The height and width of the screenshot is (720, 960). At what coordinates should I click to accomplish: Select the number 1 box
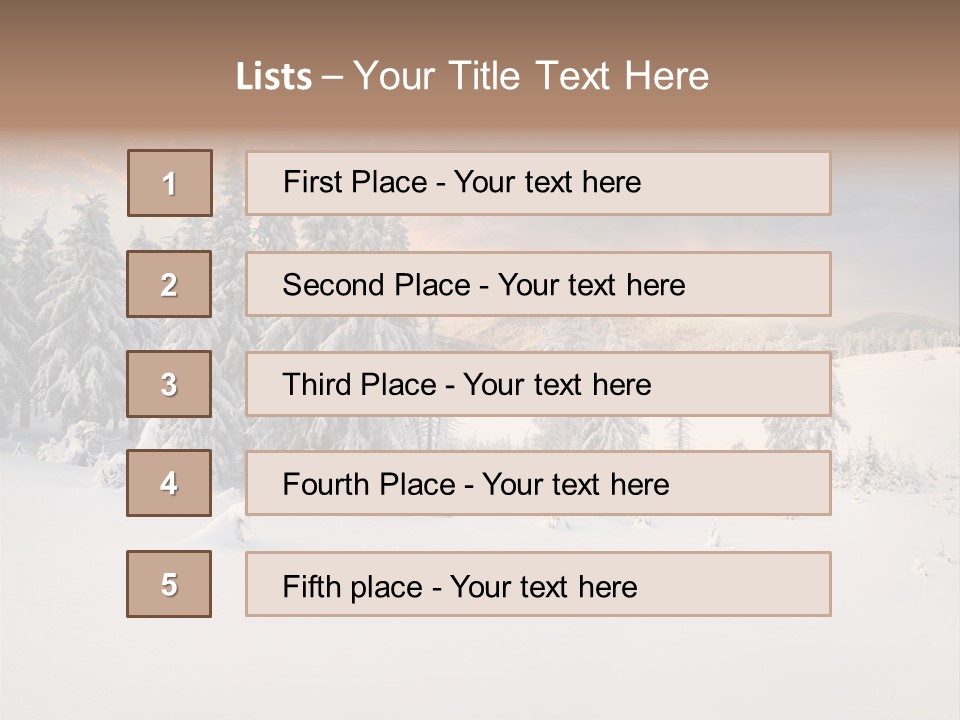170,183
